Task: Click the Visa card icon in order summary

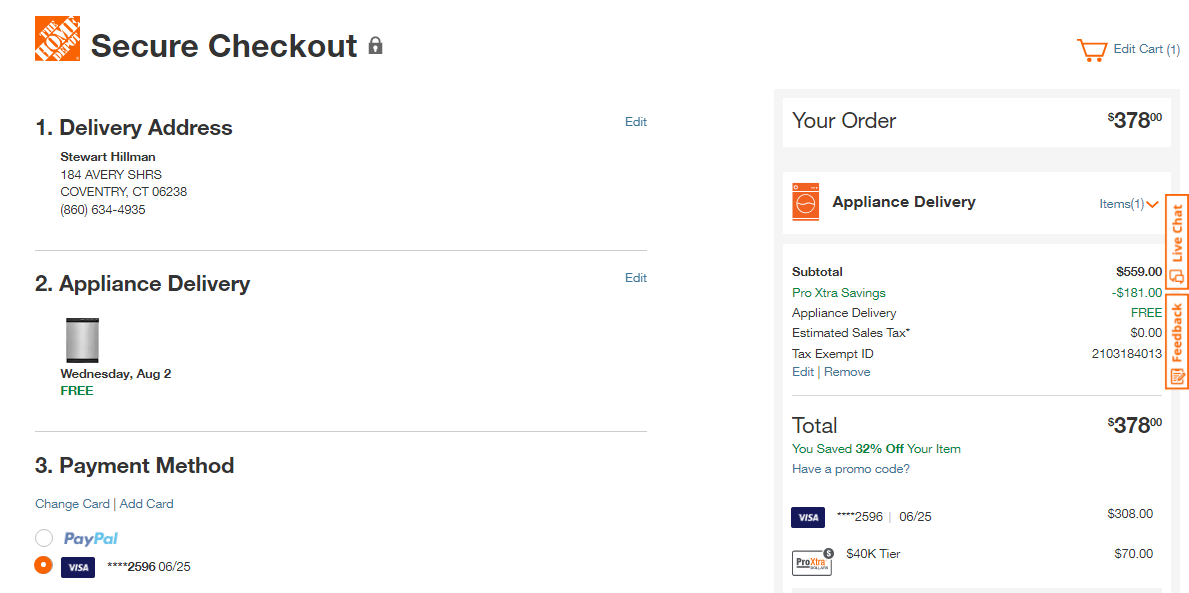Action: [x=808, y=517]
